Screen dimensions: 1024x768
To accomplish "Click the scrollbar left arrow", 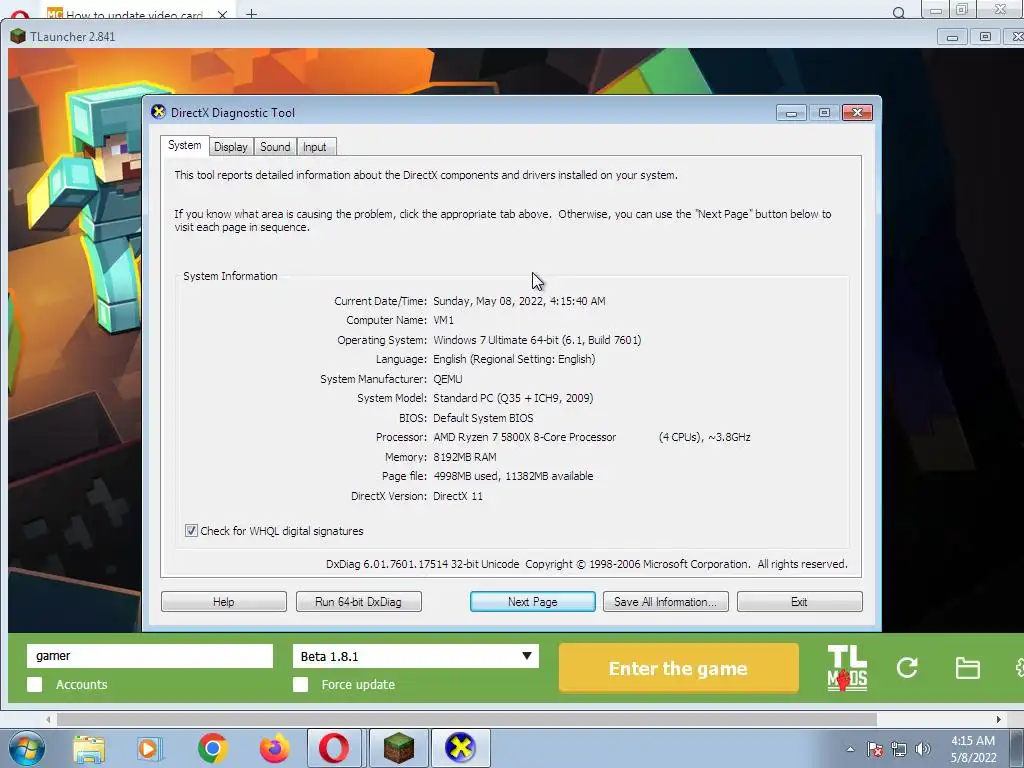I will [48, 719].
